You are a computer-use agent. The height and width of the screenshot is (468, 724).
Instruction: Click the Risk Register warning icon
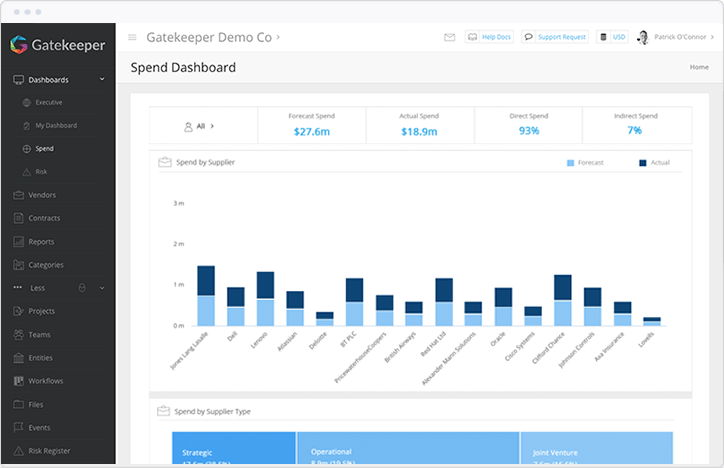point(18,450)
